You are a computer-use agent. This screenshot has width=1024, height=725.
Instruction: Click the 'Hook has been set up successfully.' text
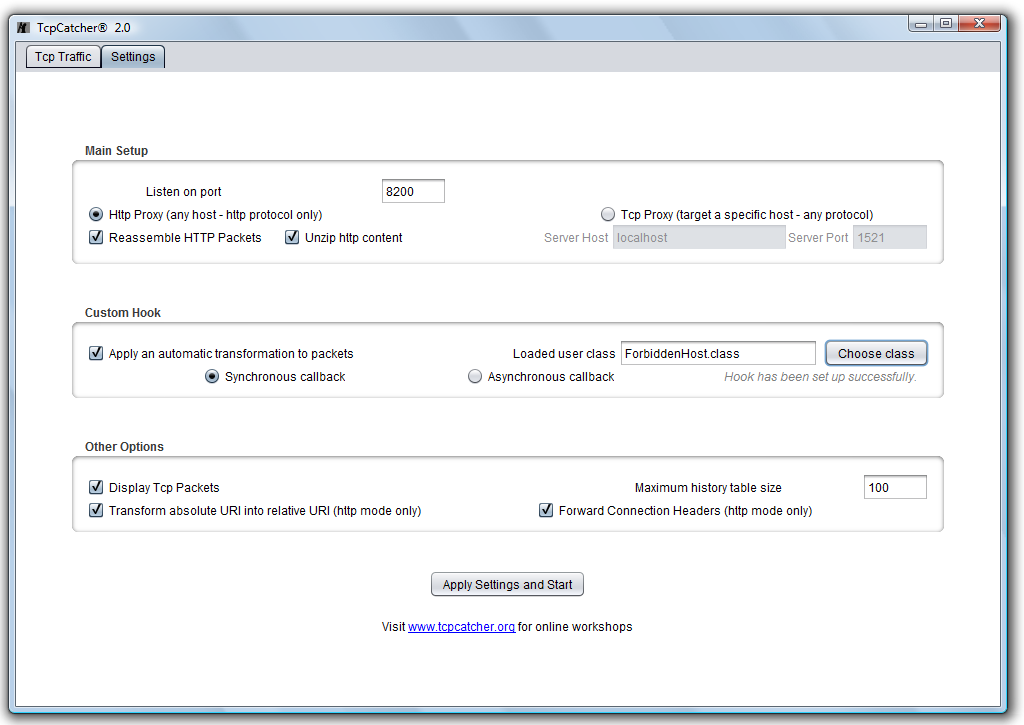[x=820, y=377]
